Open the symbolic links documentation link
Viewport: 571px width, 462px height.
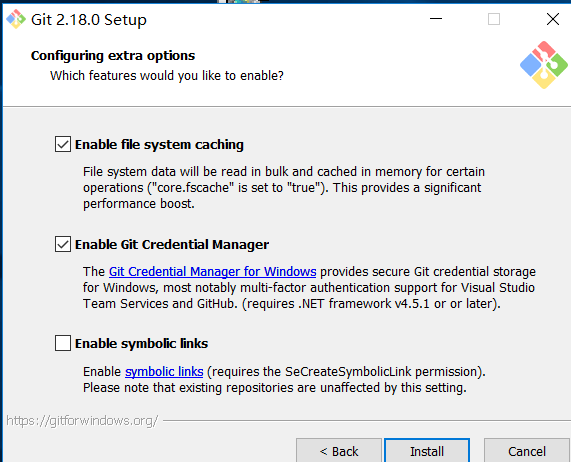click(164, 371)
